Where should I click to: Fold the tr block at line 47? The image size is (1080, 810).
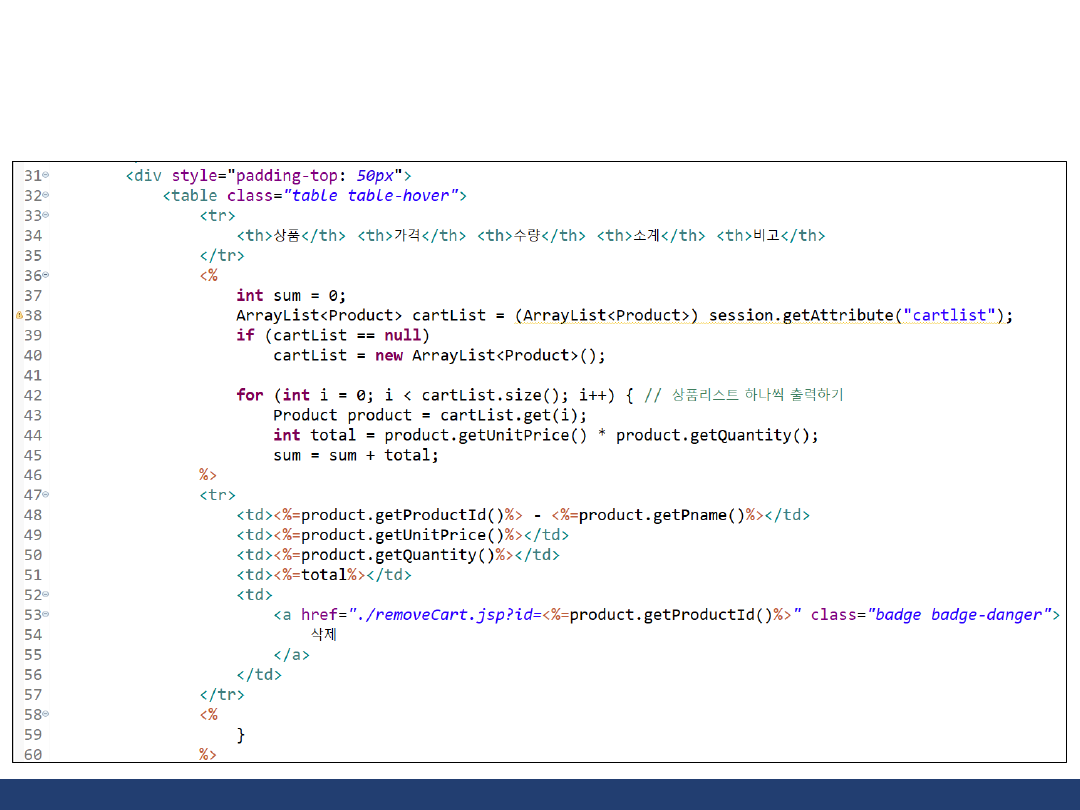coord(46,495)
